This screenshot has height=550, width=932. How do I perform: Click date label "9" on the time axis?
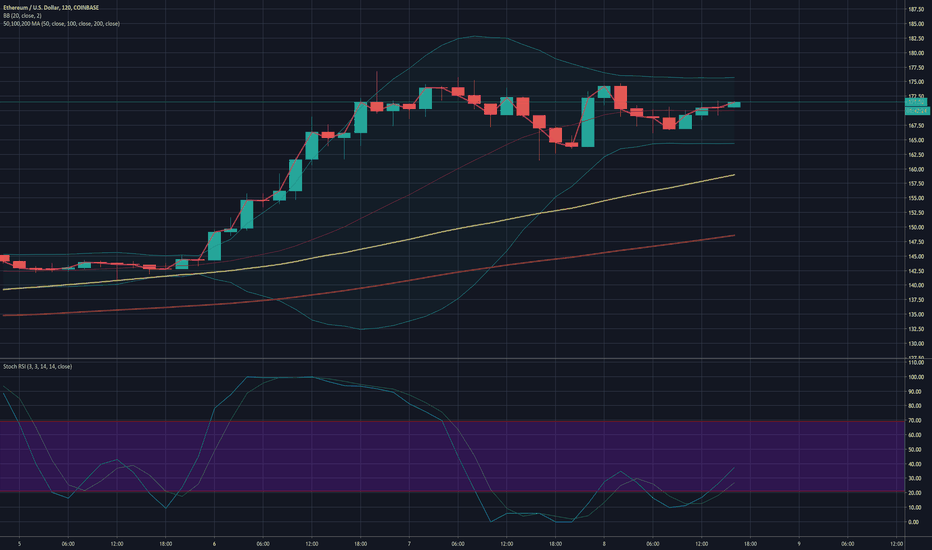(799, 544)
